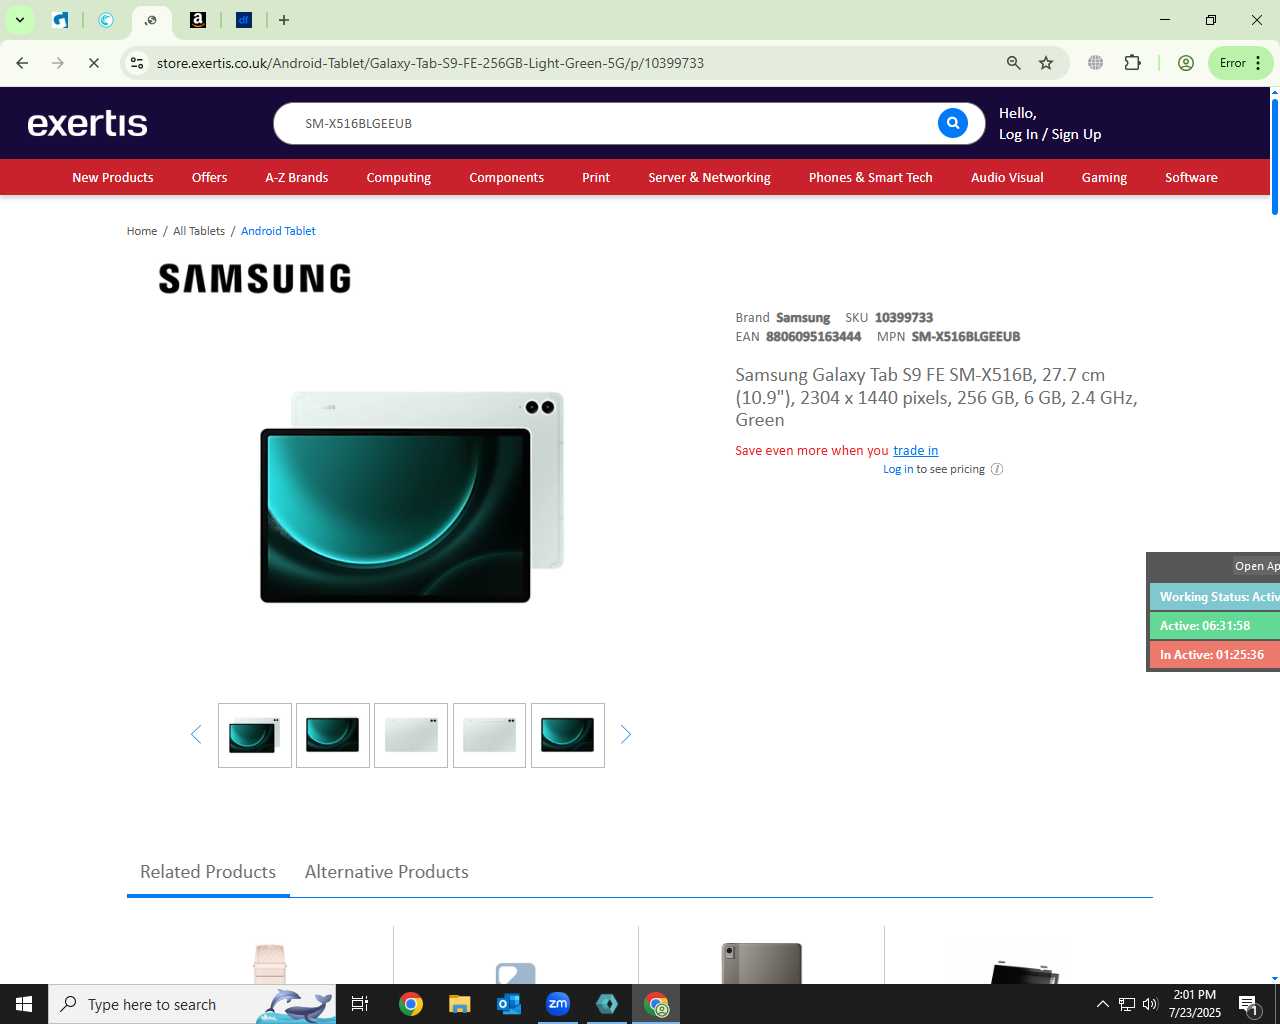This screenshot has height=1024, width=1280.
Task: Open Task View on the taskbar
Action: click(360, 1004)
